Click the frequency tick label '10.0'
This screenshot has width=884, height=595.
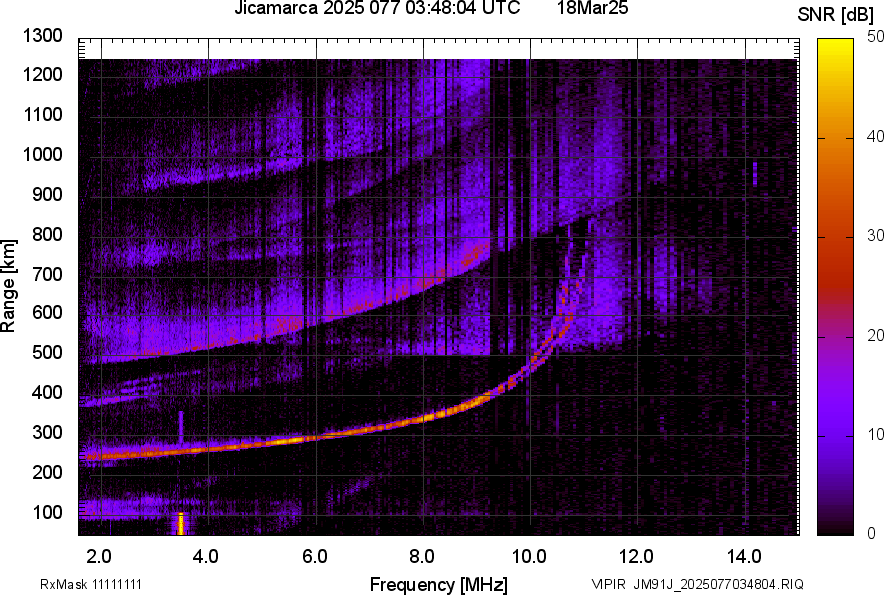click(529, 557)
